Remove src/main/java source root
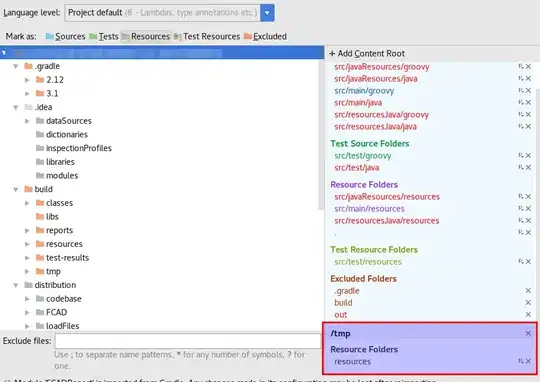540x382 pixels. pyautogui.click(x=528, y=102)
